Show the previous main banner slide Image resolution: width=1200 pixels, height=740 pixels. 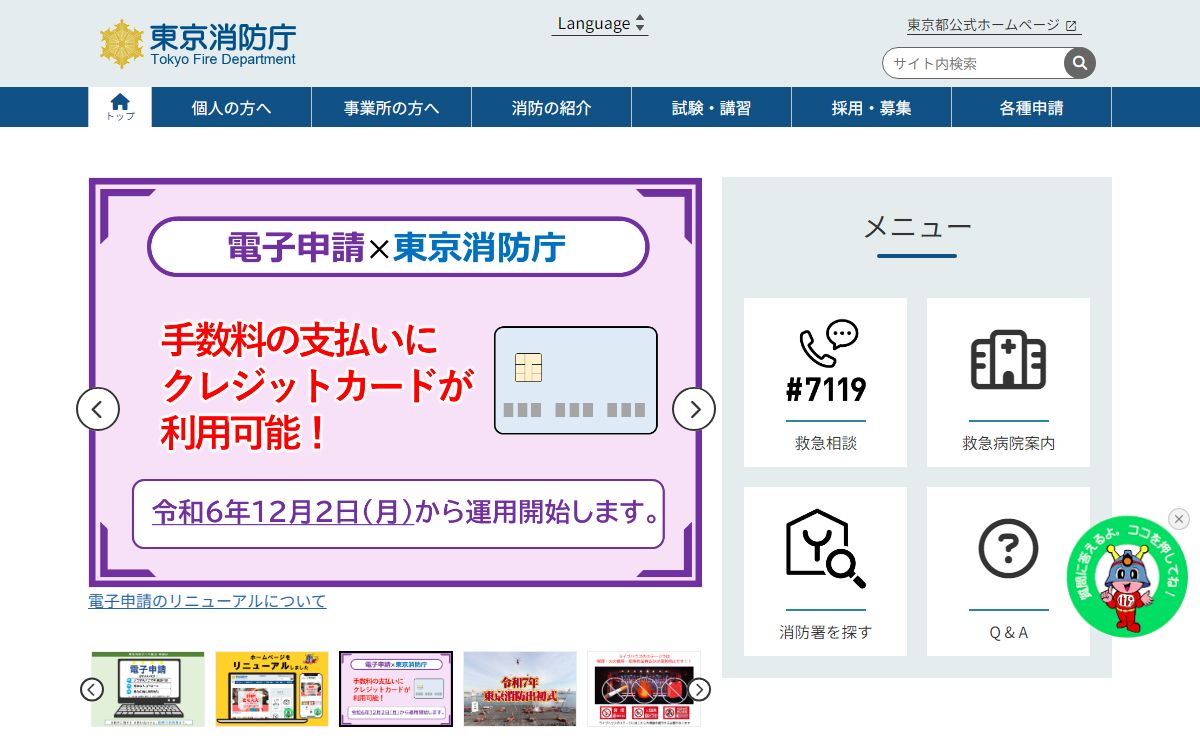coord(98,409)
